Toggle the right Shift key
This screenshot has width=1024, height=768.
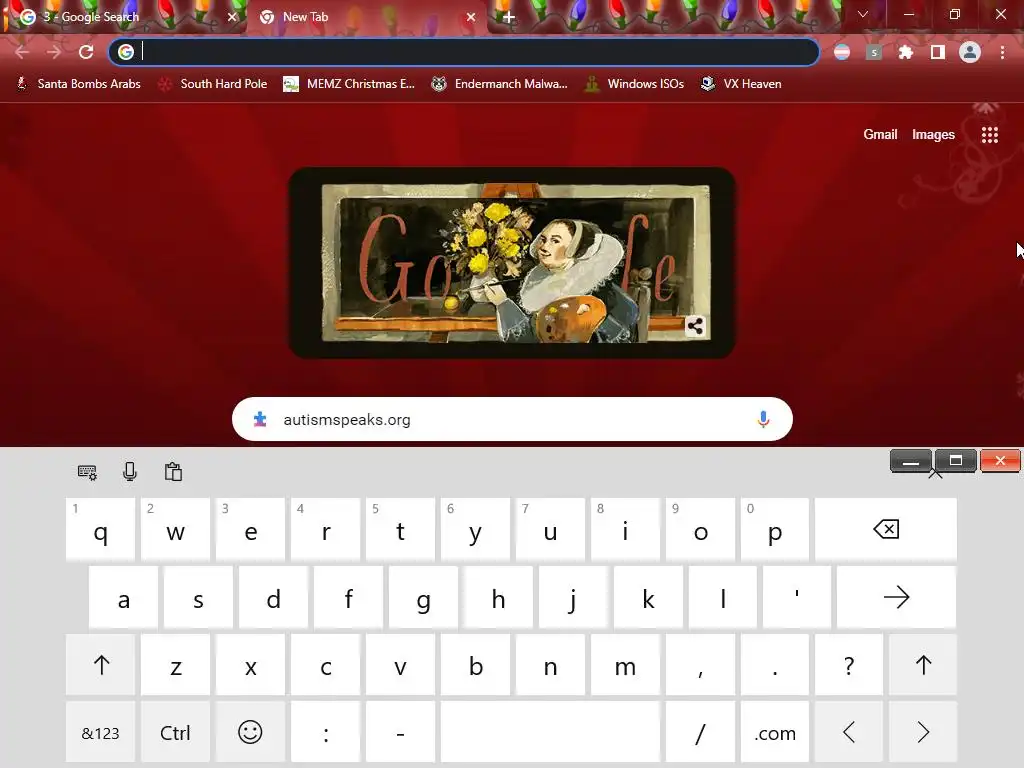pos(923,665)
